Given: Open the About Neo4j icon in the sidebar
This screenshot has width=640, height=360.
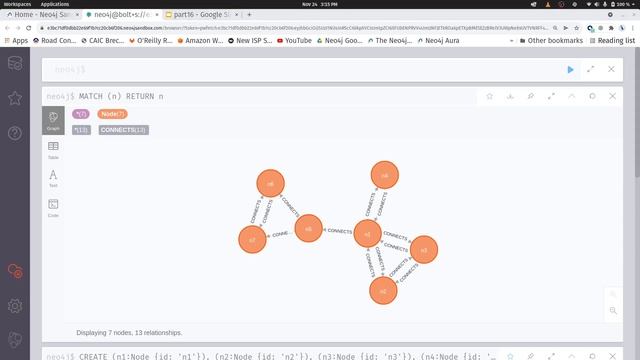Looking at the screenshot, I should (x=15, y=340).
